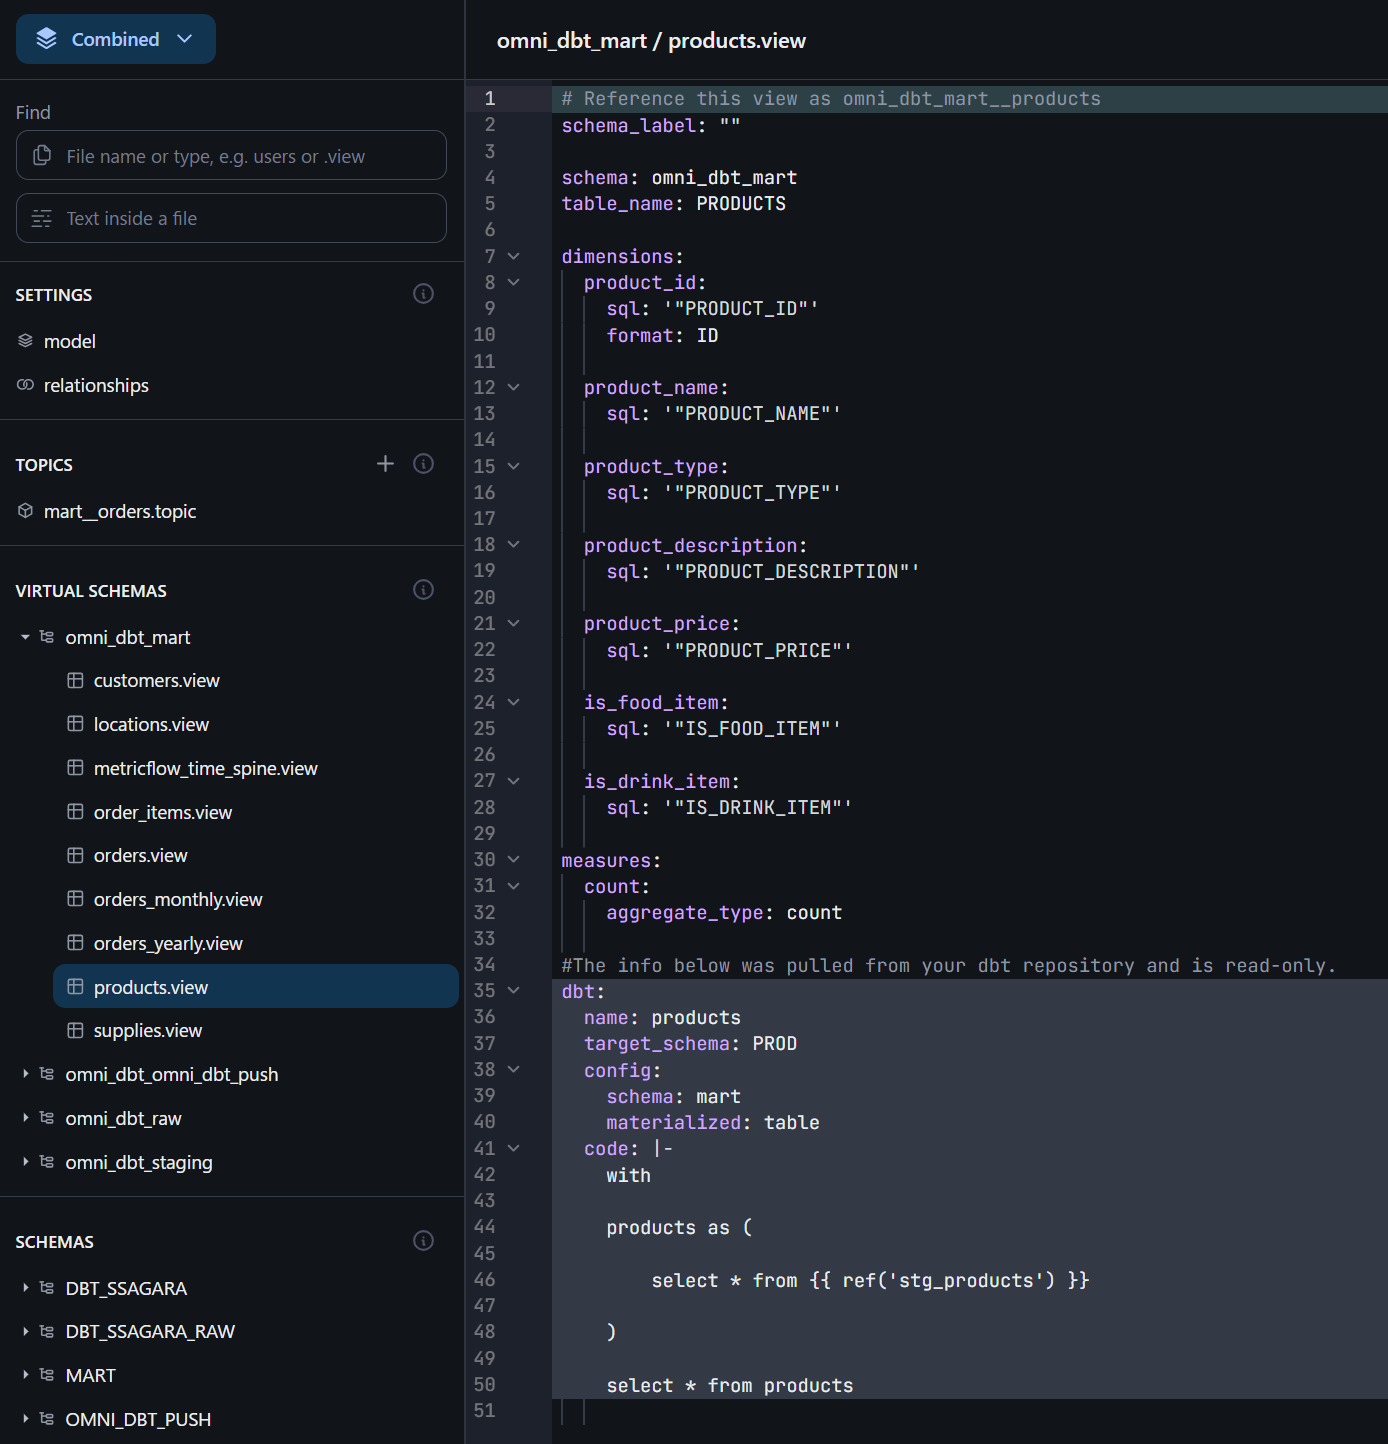Select supplies.view in the file tree
Image resolution: width=1388 pixels, height=1444 pixels.
pos(147,1030)
